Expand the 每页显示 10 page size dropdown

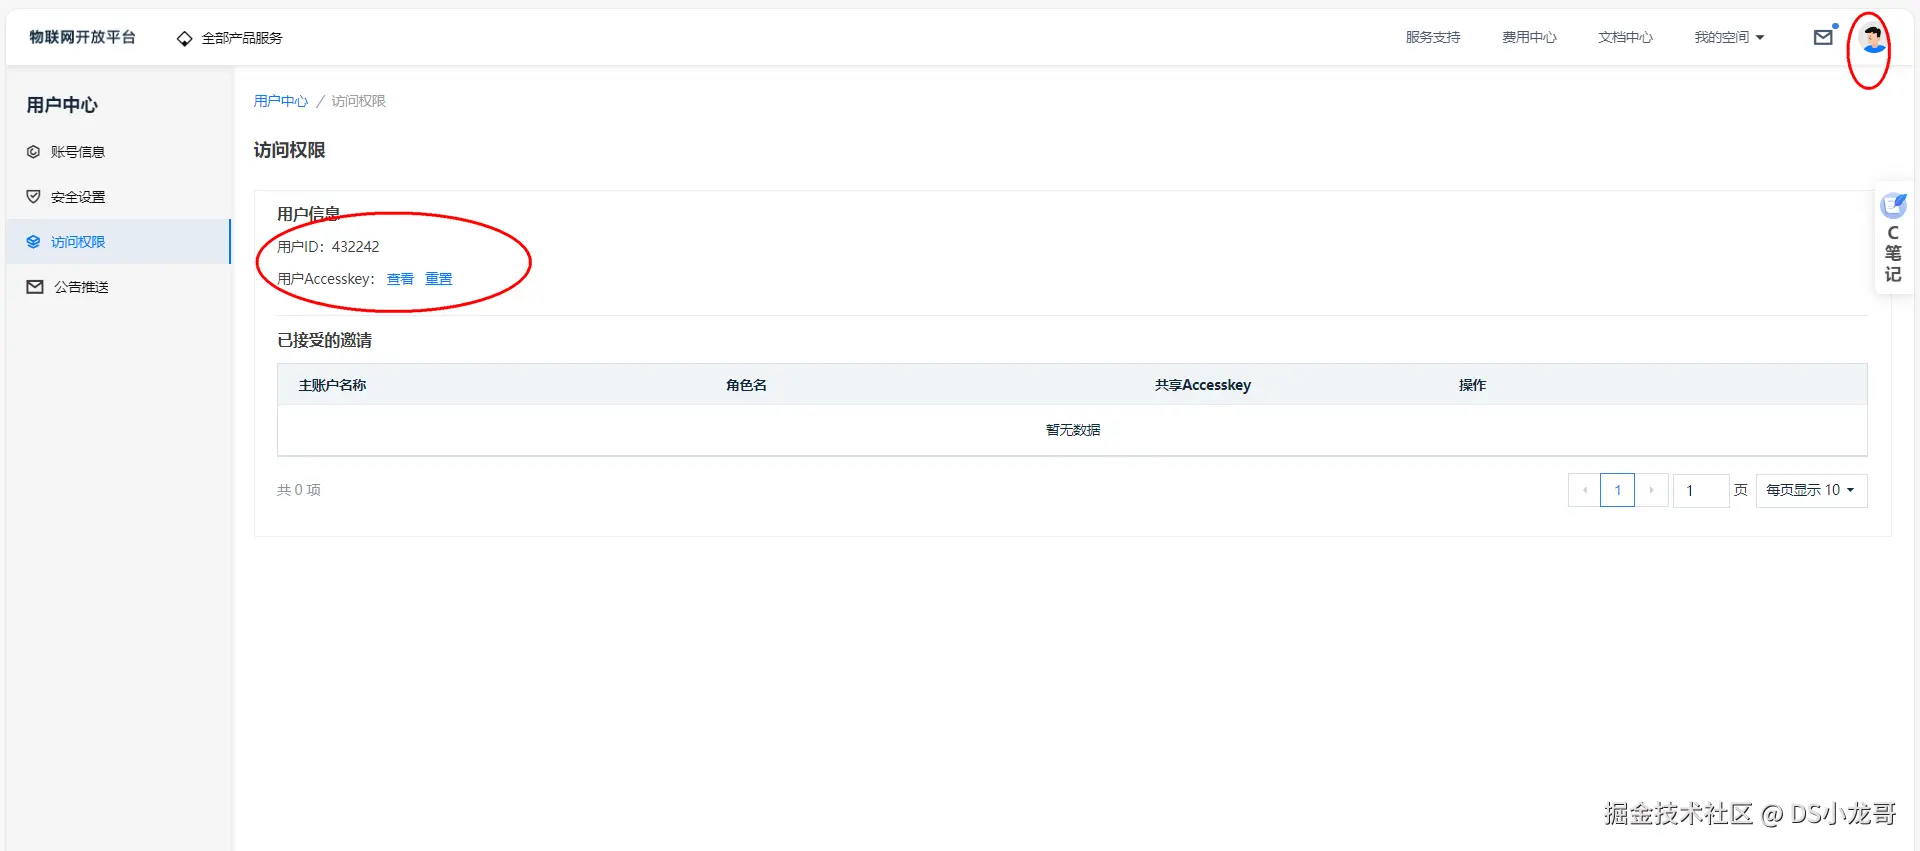point(1811,490)
